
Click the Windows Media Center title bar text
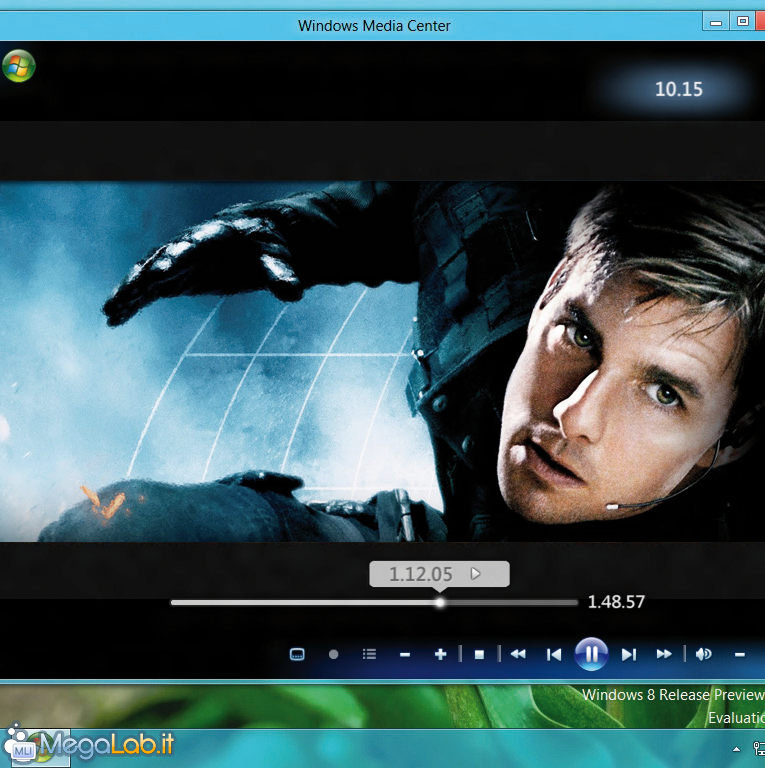(374, 25)
